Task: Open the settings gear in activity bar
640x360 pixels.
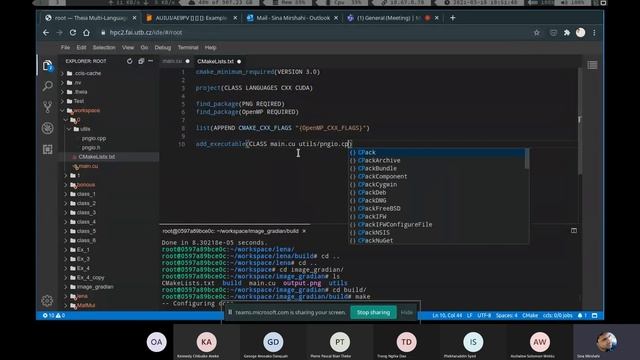Action: tap(47, 301)
